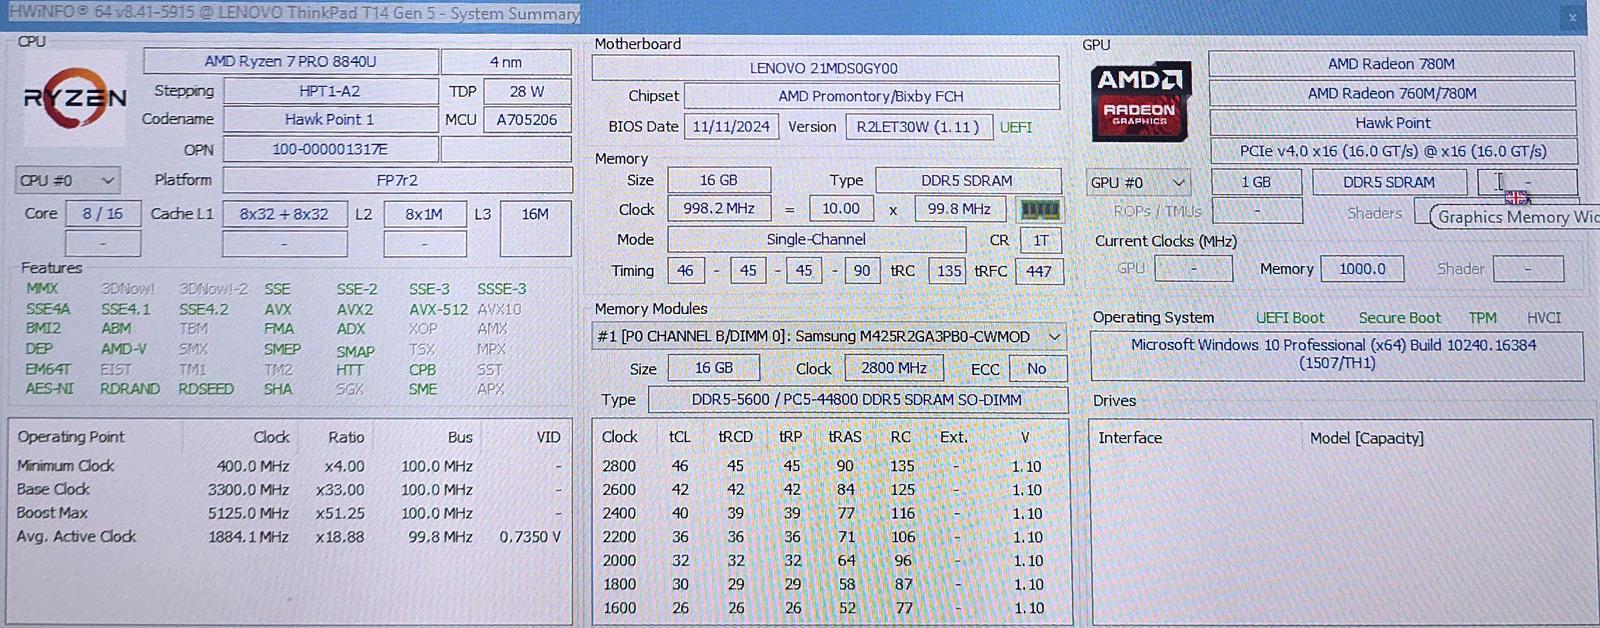1600x628 pixels.
Task: Select the 16 GB memory size field
Action: tap(718, 180)
